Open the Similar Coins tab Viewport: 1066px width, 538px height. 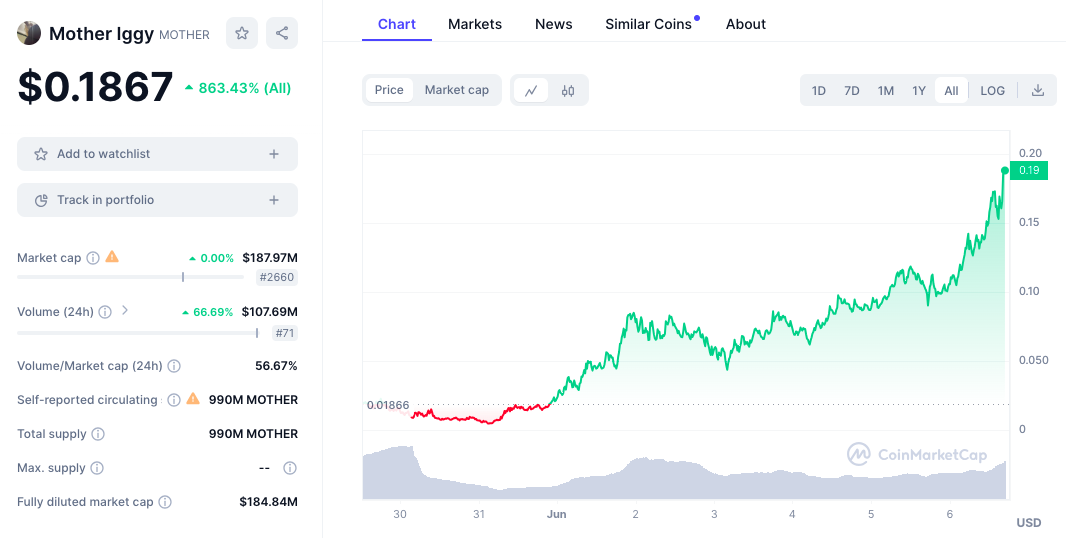coord(649,24)
